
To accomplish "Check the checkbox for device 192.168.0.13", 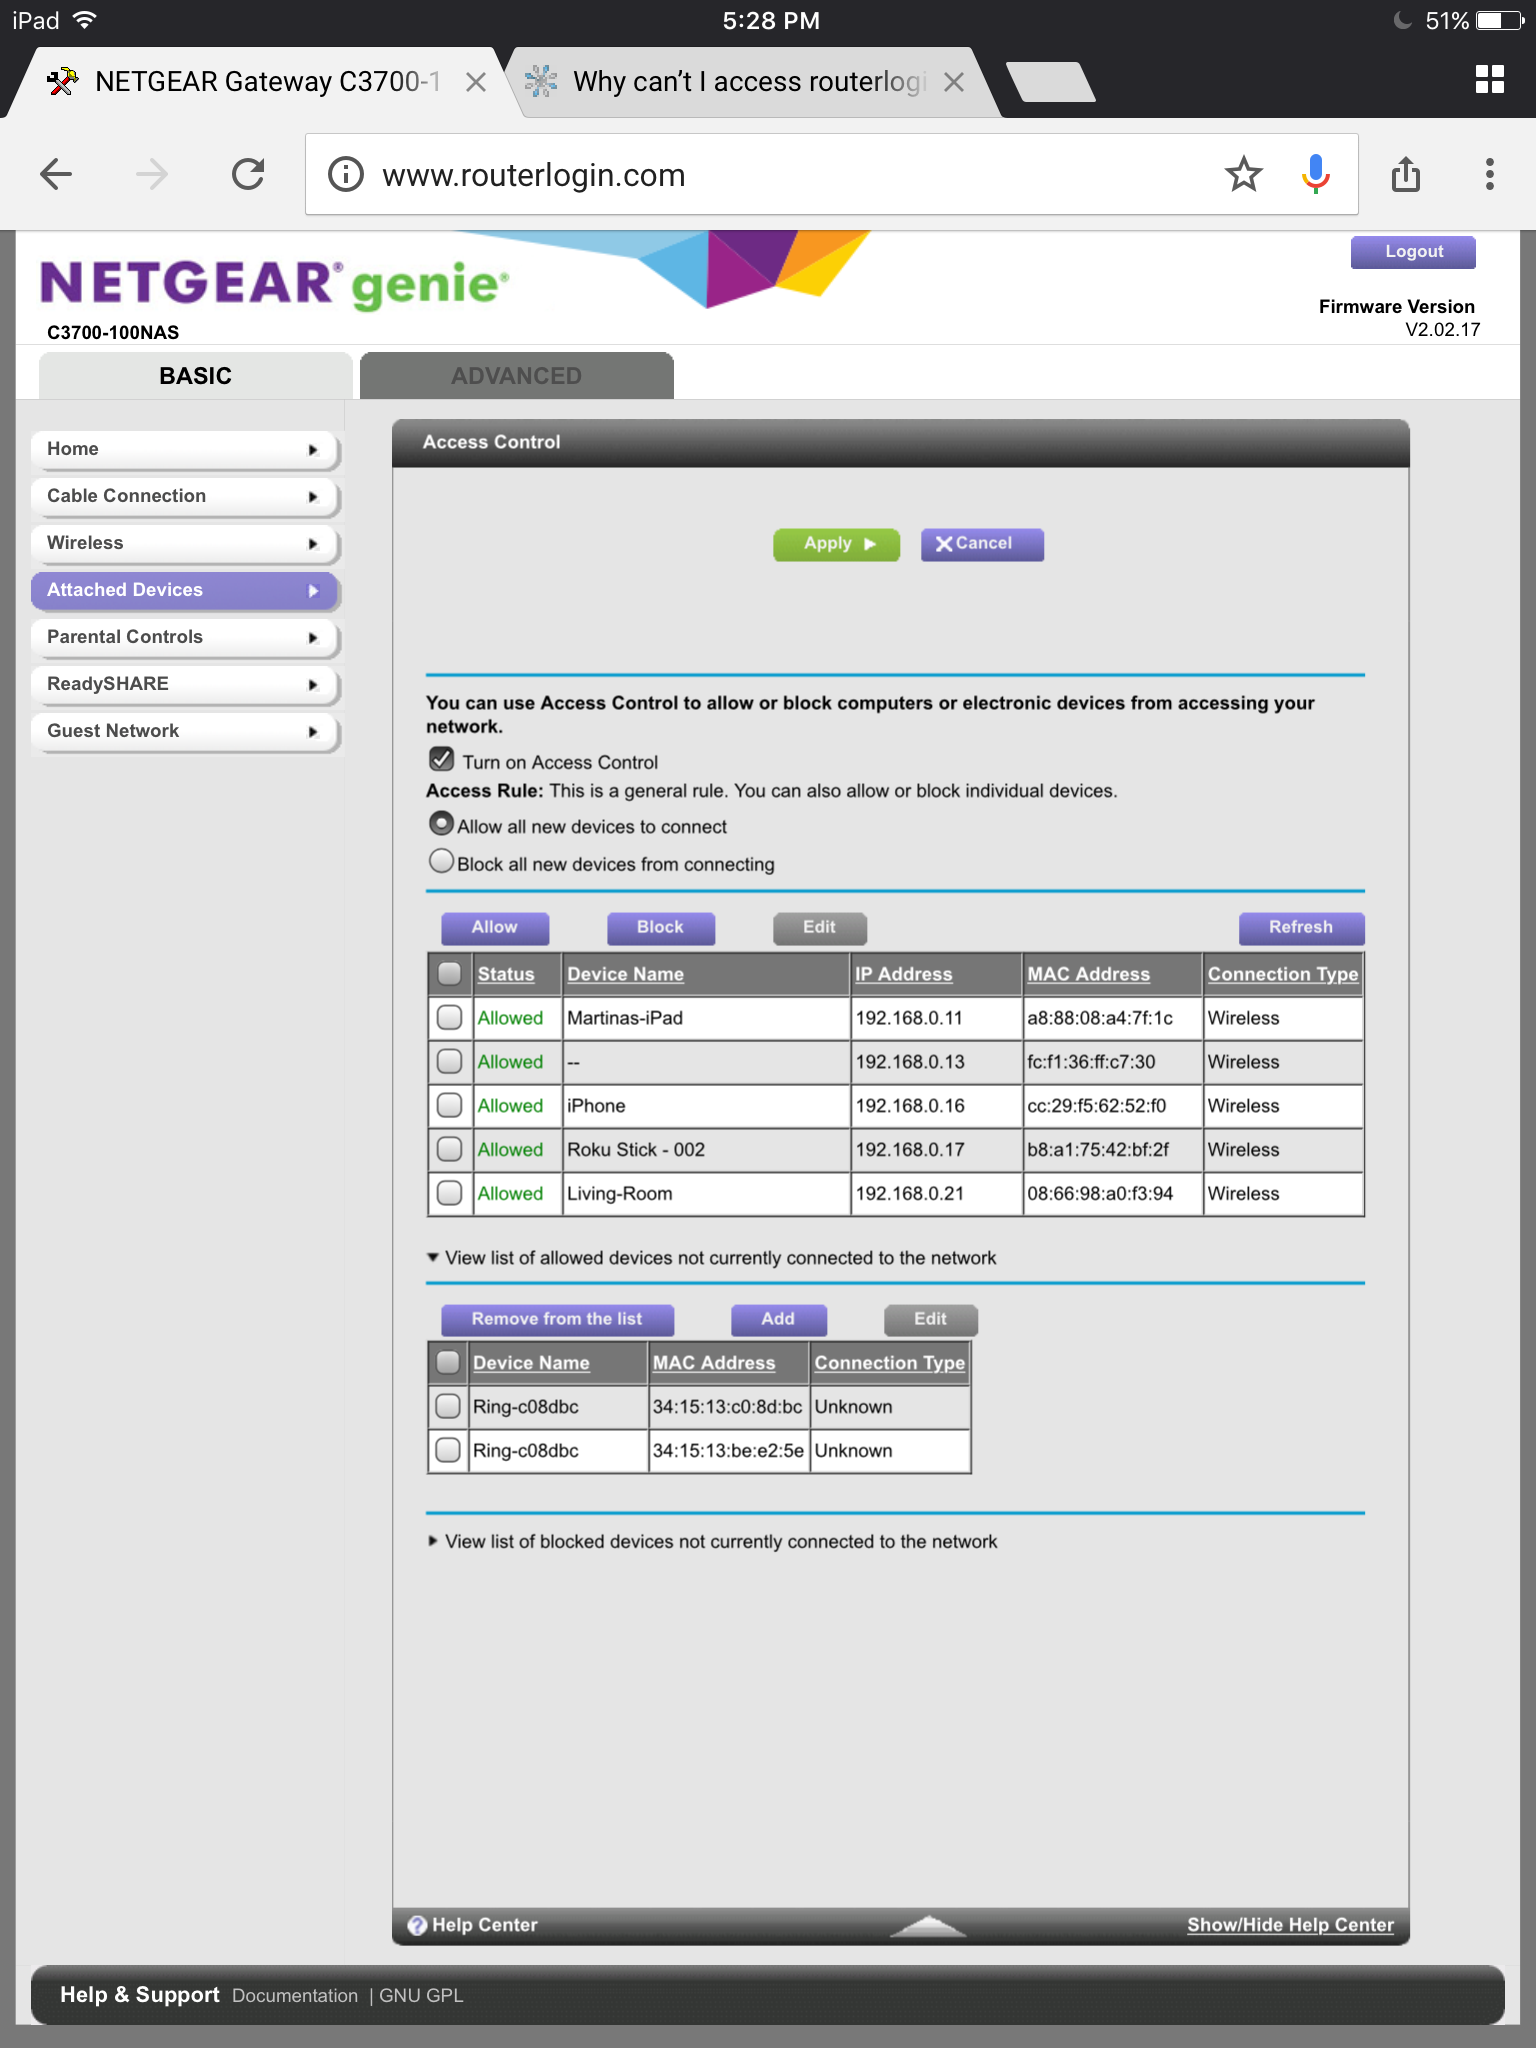I will click(449, 1061).
